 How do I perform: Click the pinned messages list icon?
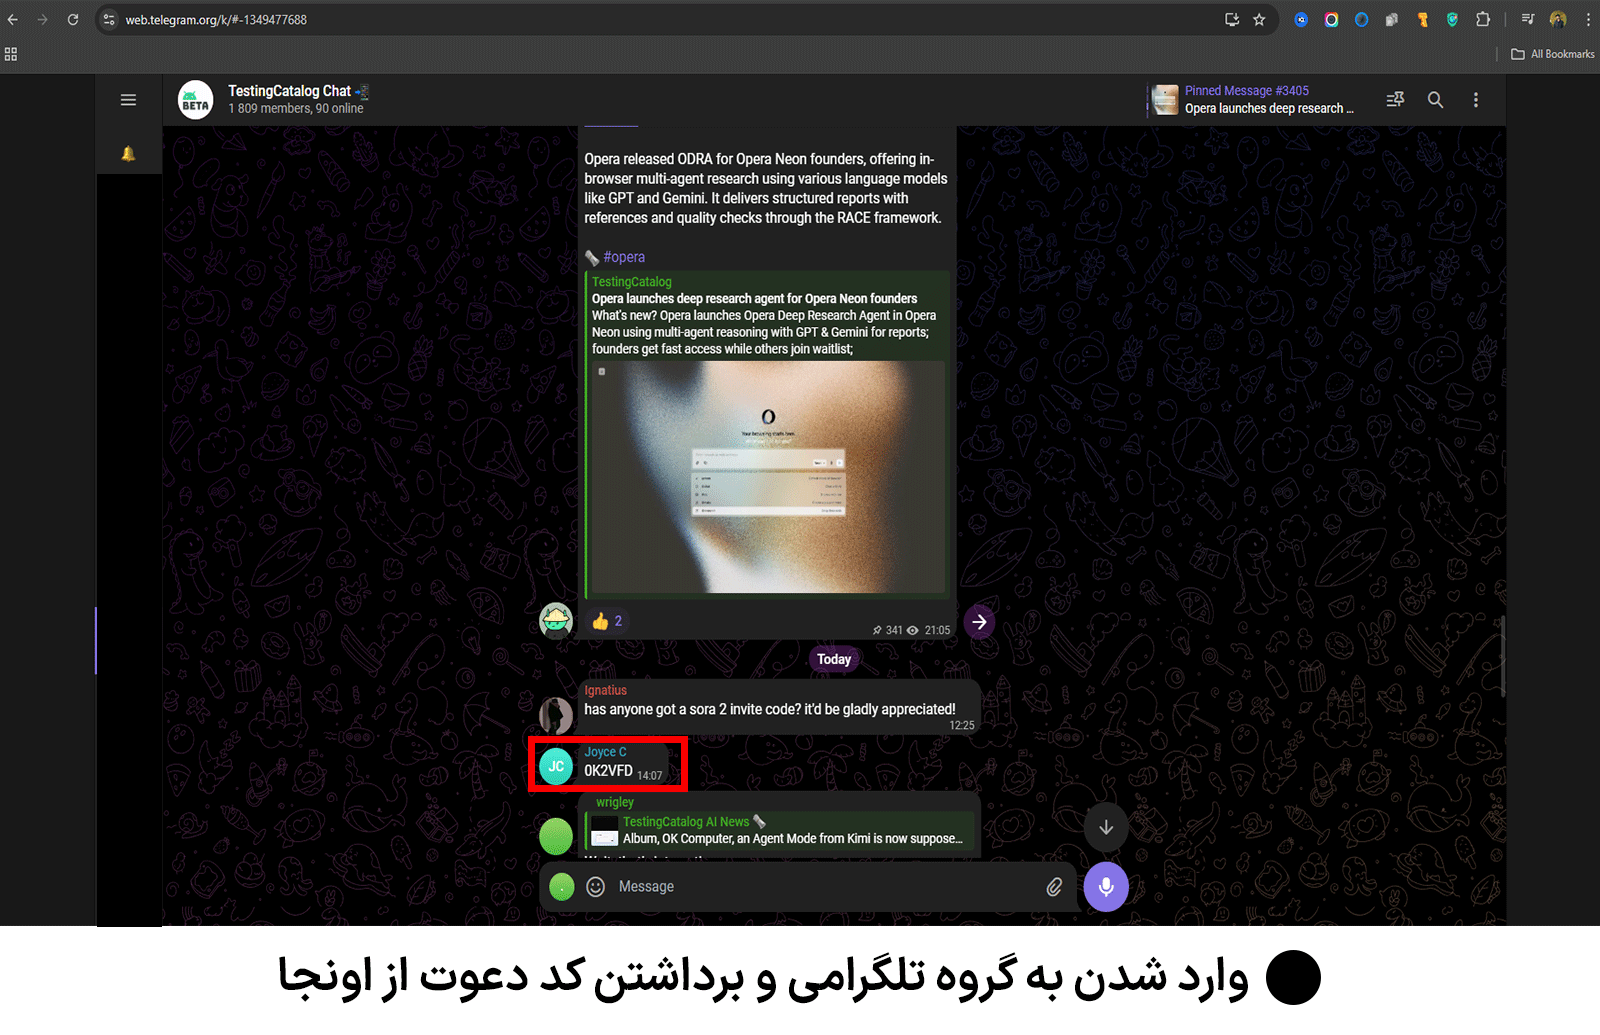[x=1395, y=100]
